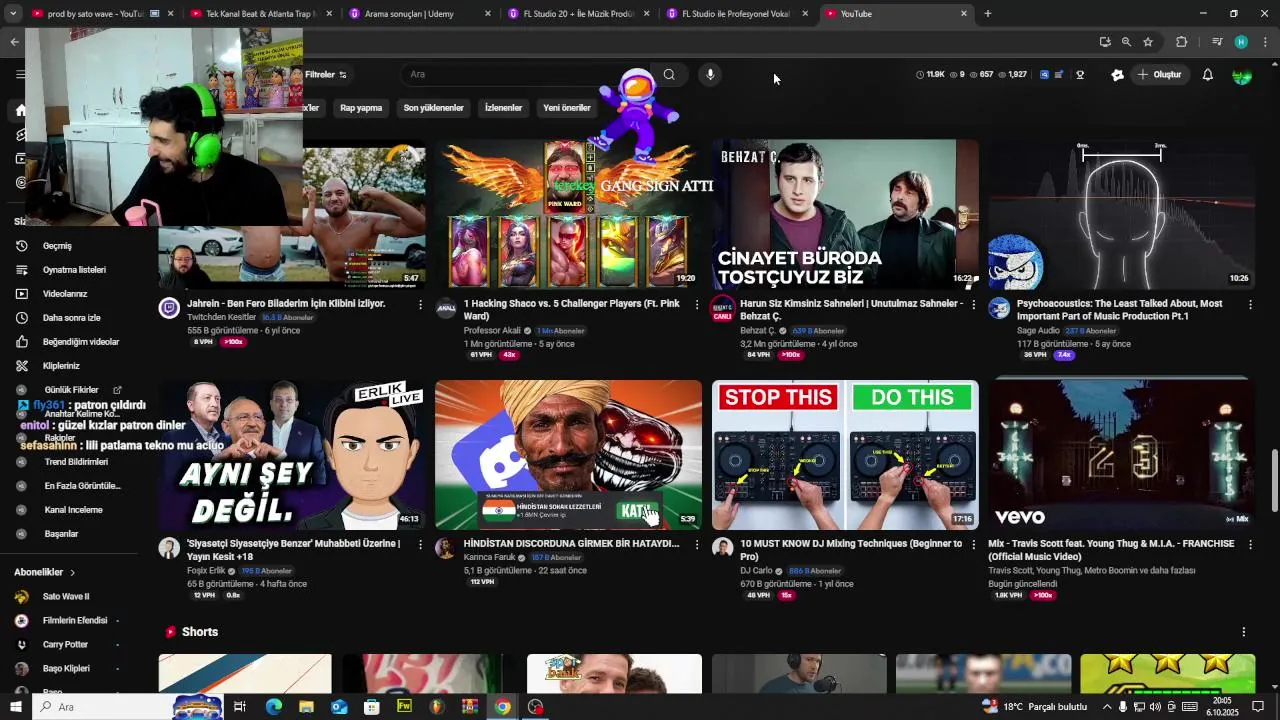The image size is (1280, 720).
Task: Open the Chrome media control icon
Action: (x=1216, y=42)
